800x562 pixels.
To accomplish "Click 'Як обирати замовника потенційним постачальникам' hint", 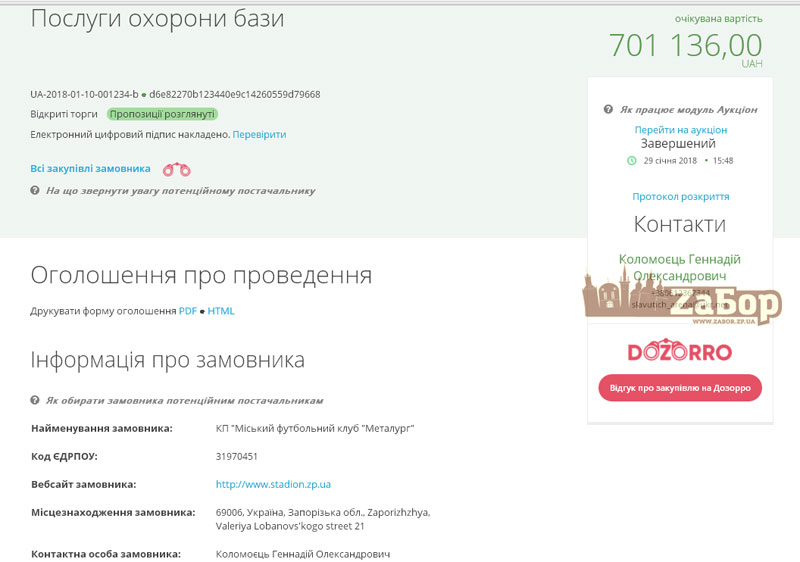I will click(x=185, y=400).
